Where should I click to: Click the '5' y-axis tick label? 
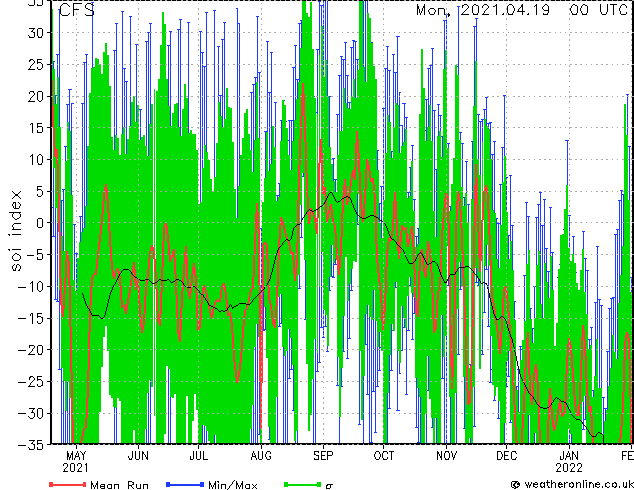(39, 191)
